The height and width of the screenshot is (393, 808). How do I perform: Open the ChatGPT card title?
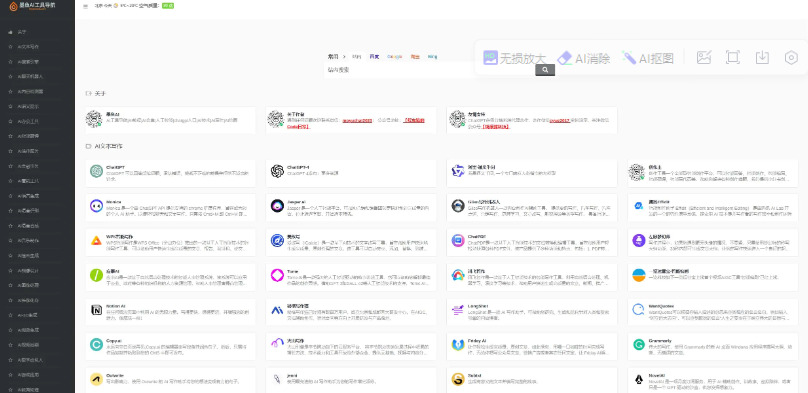pos(115,167)
